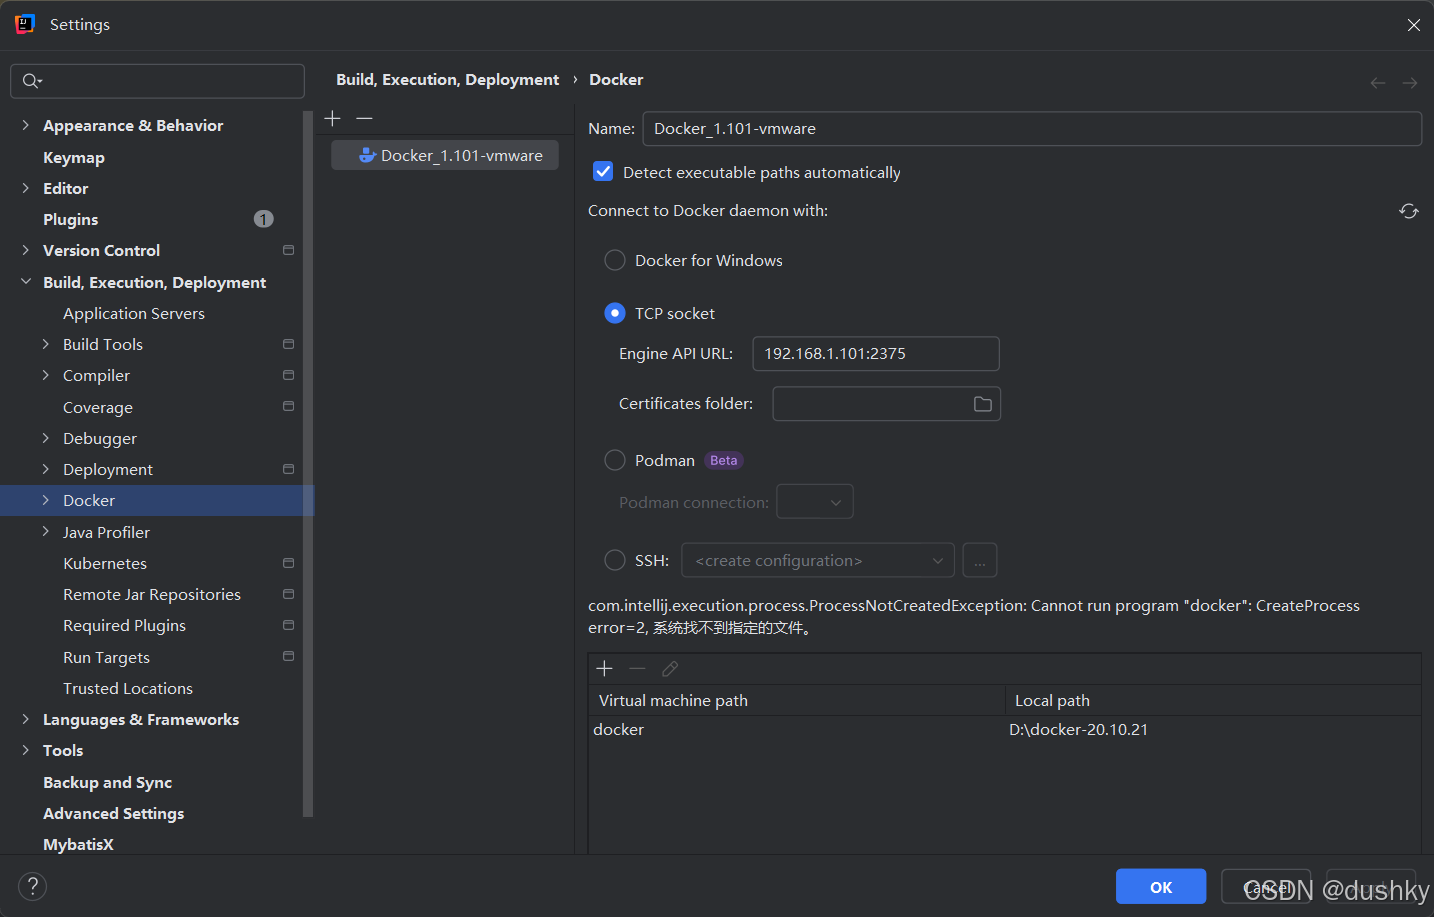Open the Podman connection dropdown

pos(815,502)
